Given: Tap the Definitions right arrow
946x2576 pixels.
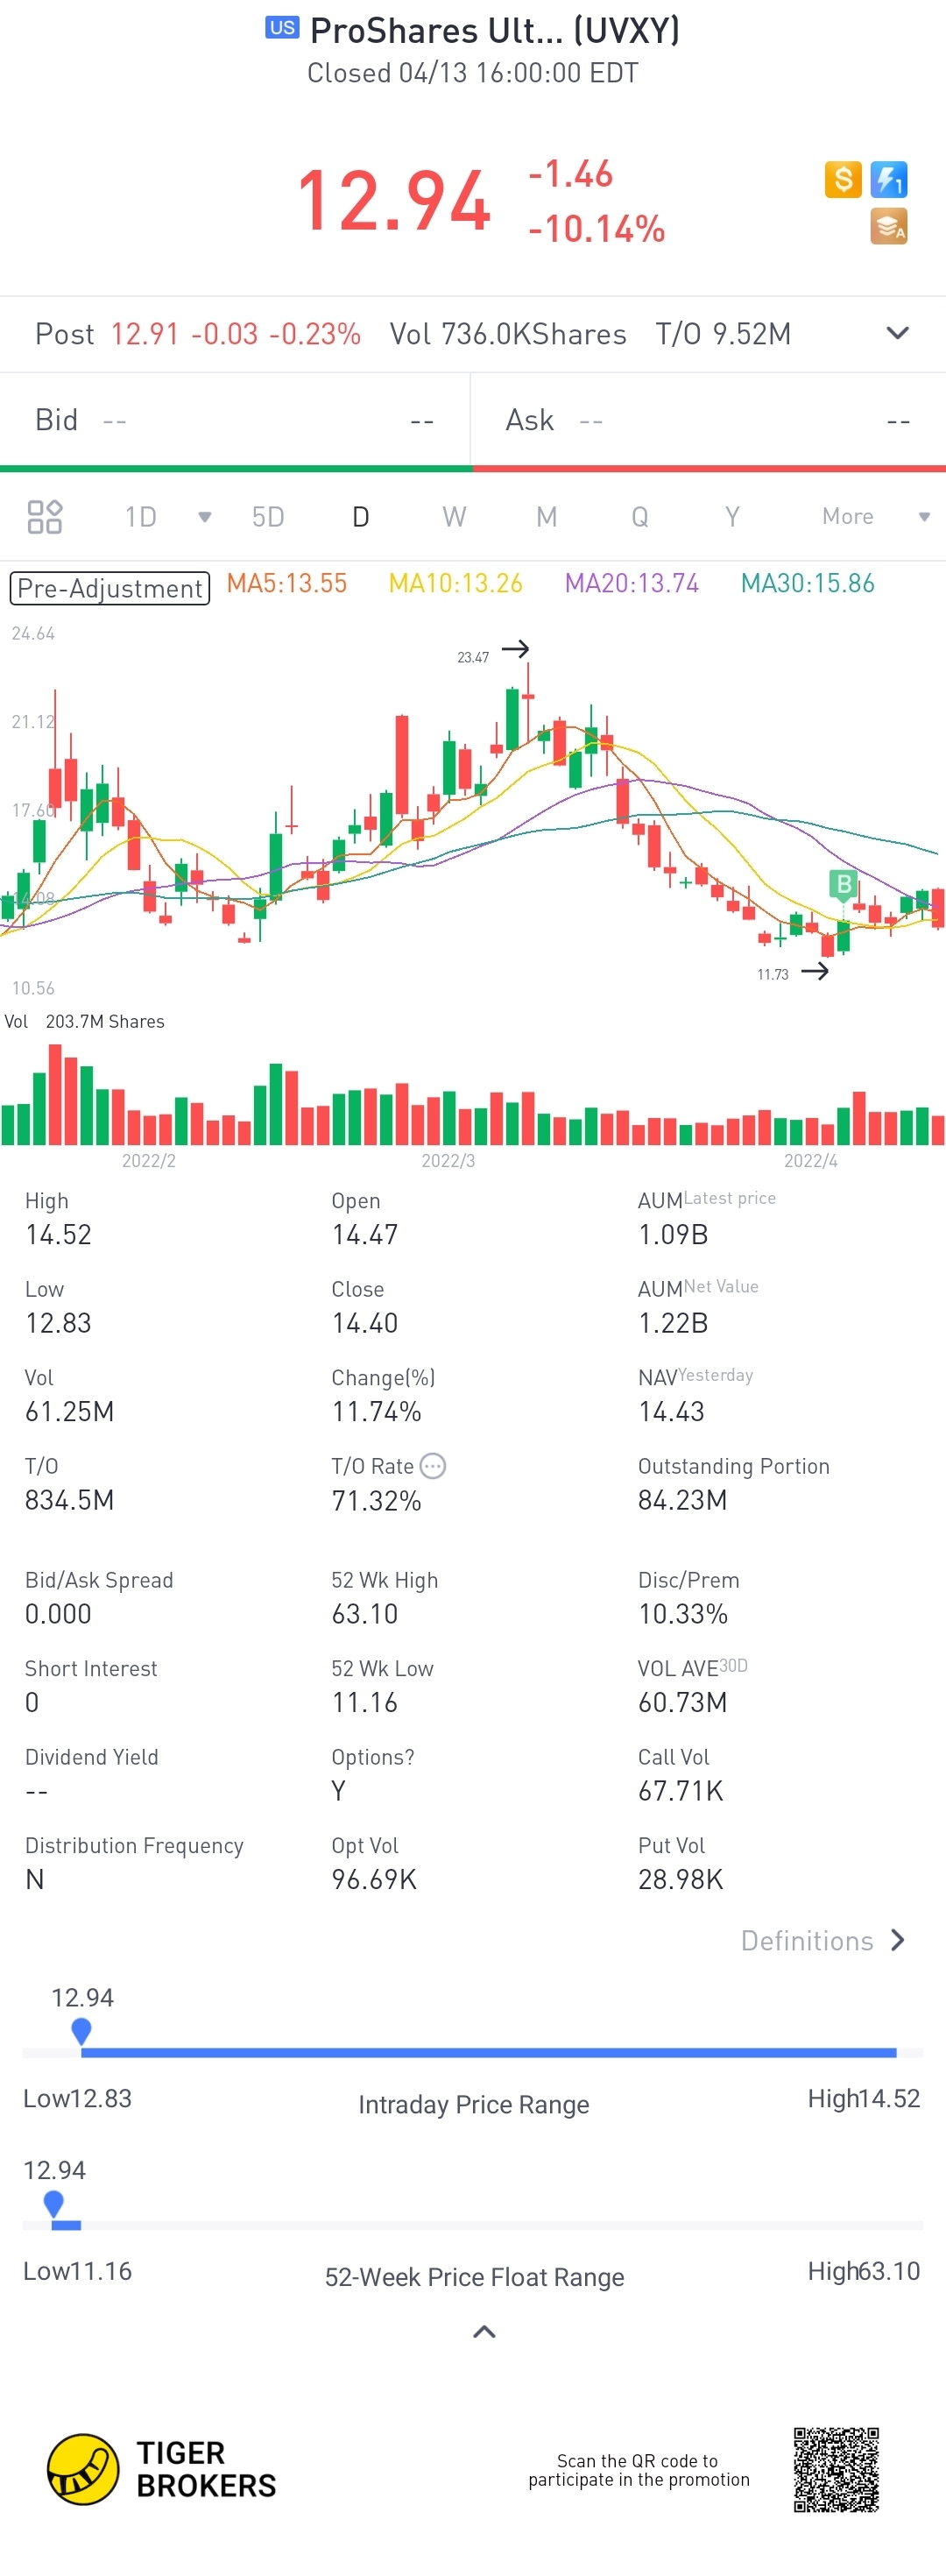Looking at the screenshot, I should click(x=898, y=1940).
